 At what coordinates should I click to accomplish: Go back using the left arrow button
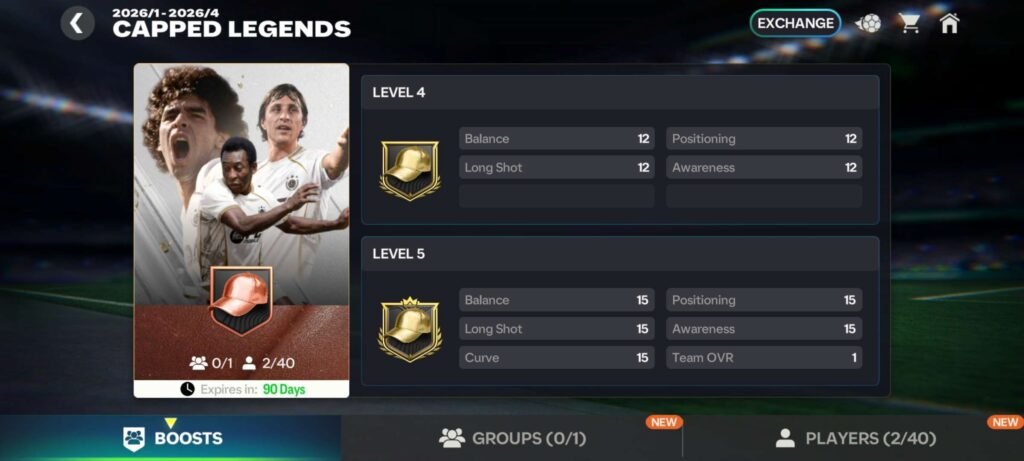pyautogui.click(x=77, y=24)
